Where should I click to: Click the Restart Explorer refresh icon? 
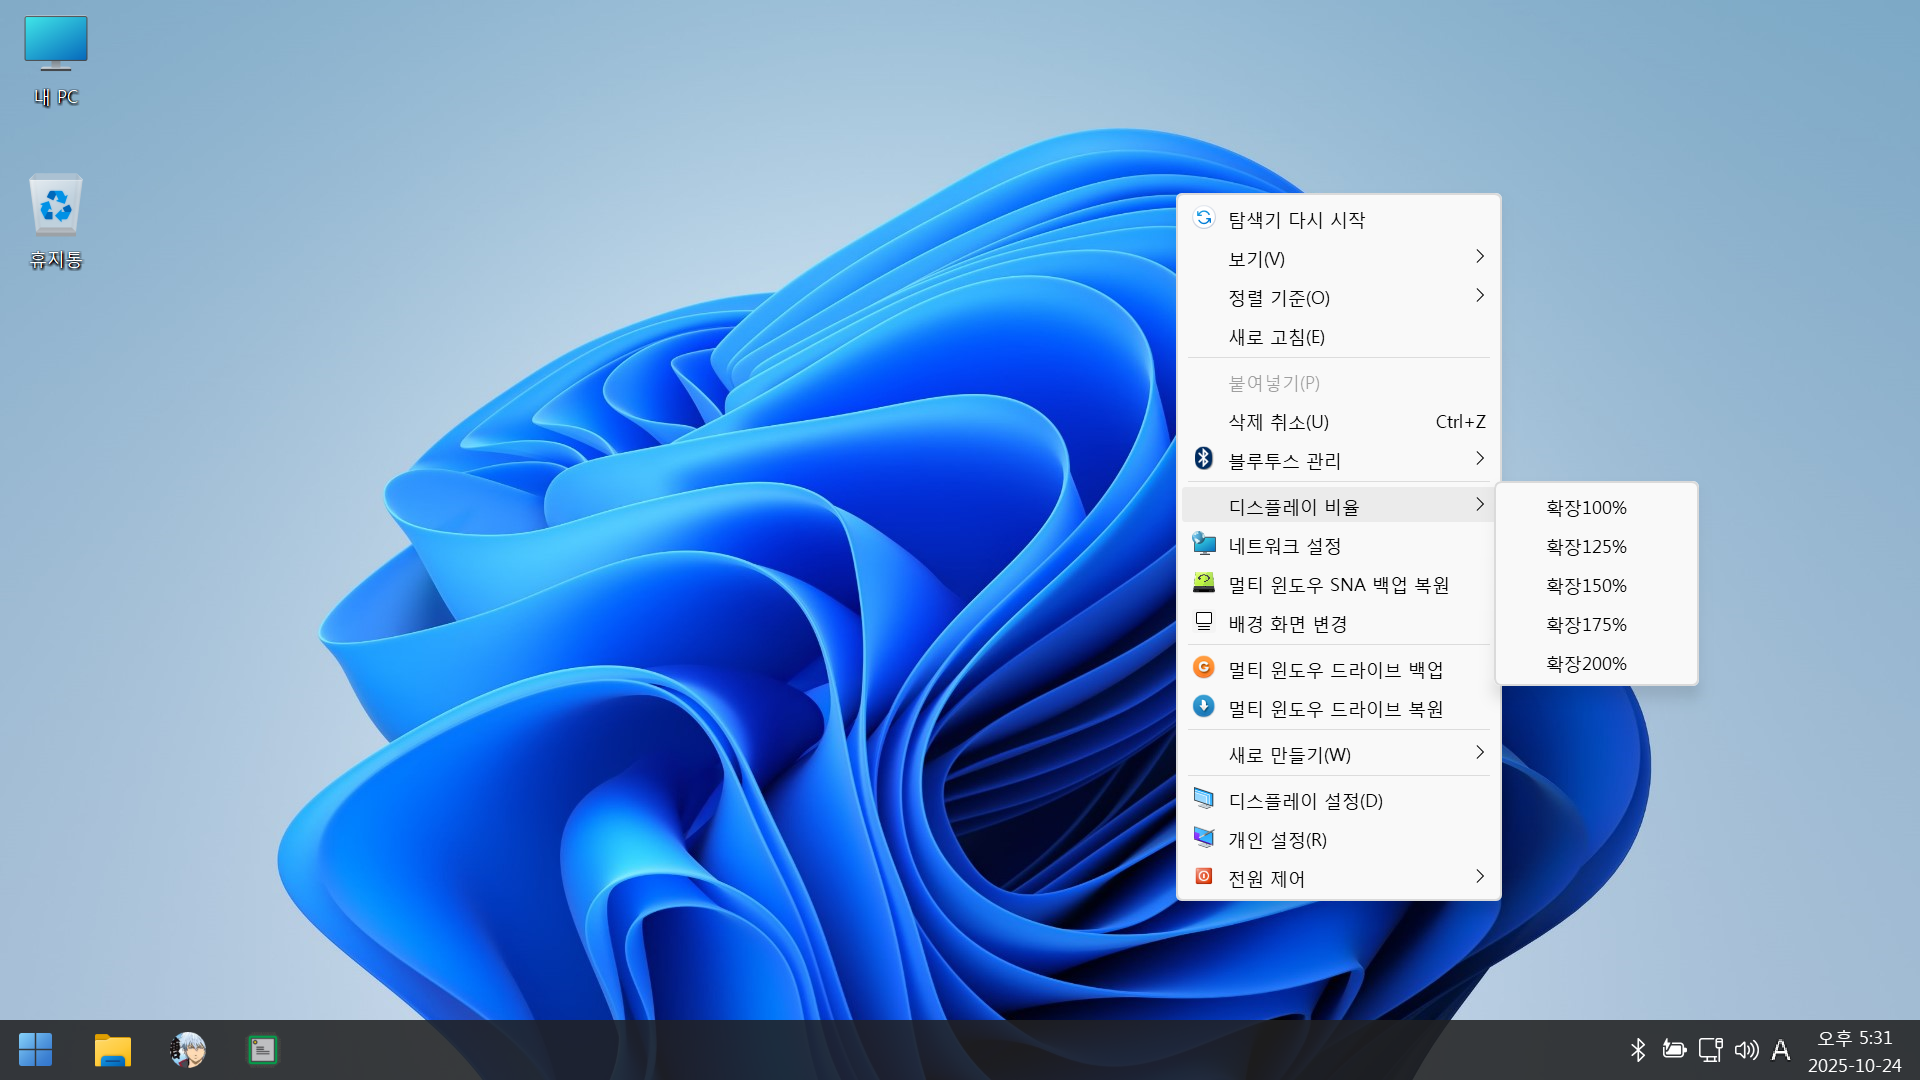1204,218
